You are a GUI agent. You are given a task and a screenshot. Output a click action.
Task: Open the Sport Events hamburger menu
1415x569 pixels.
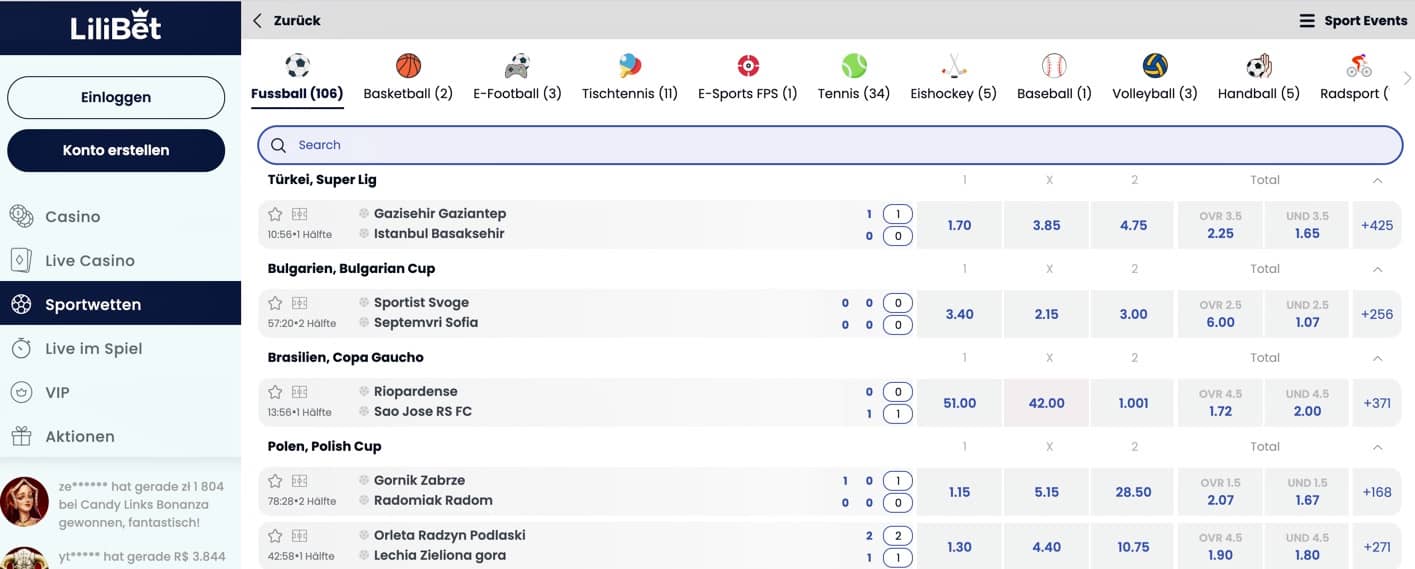[1307, 21]
